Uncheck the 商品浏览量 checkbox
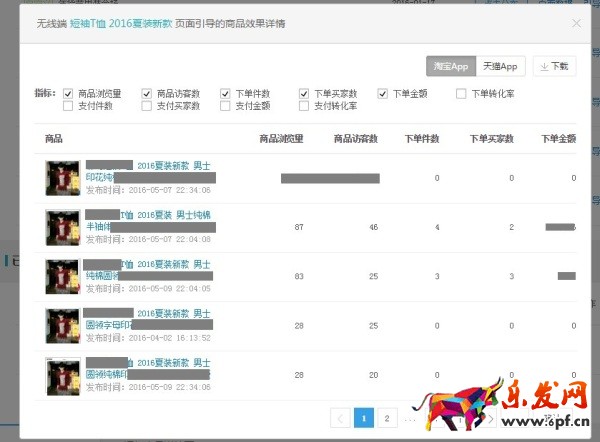Viewport: 600px width, 442px height. click(x=68, y=93)
